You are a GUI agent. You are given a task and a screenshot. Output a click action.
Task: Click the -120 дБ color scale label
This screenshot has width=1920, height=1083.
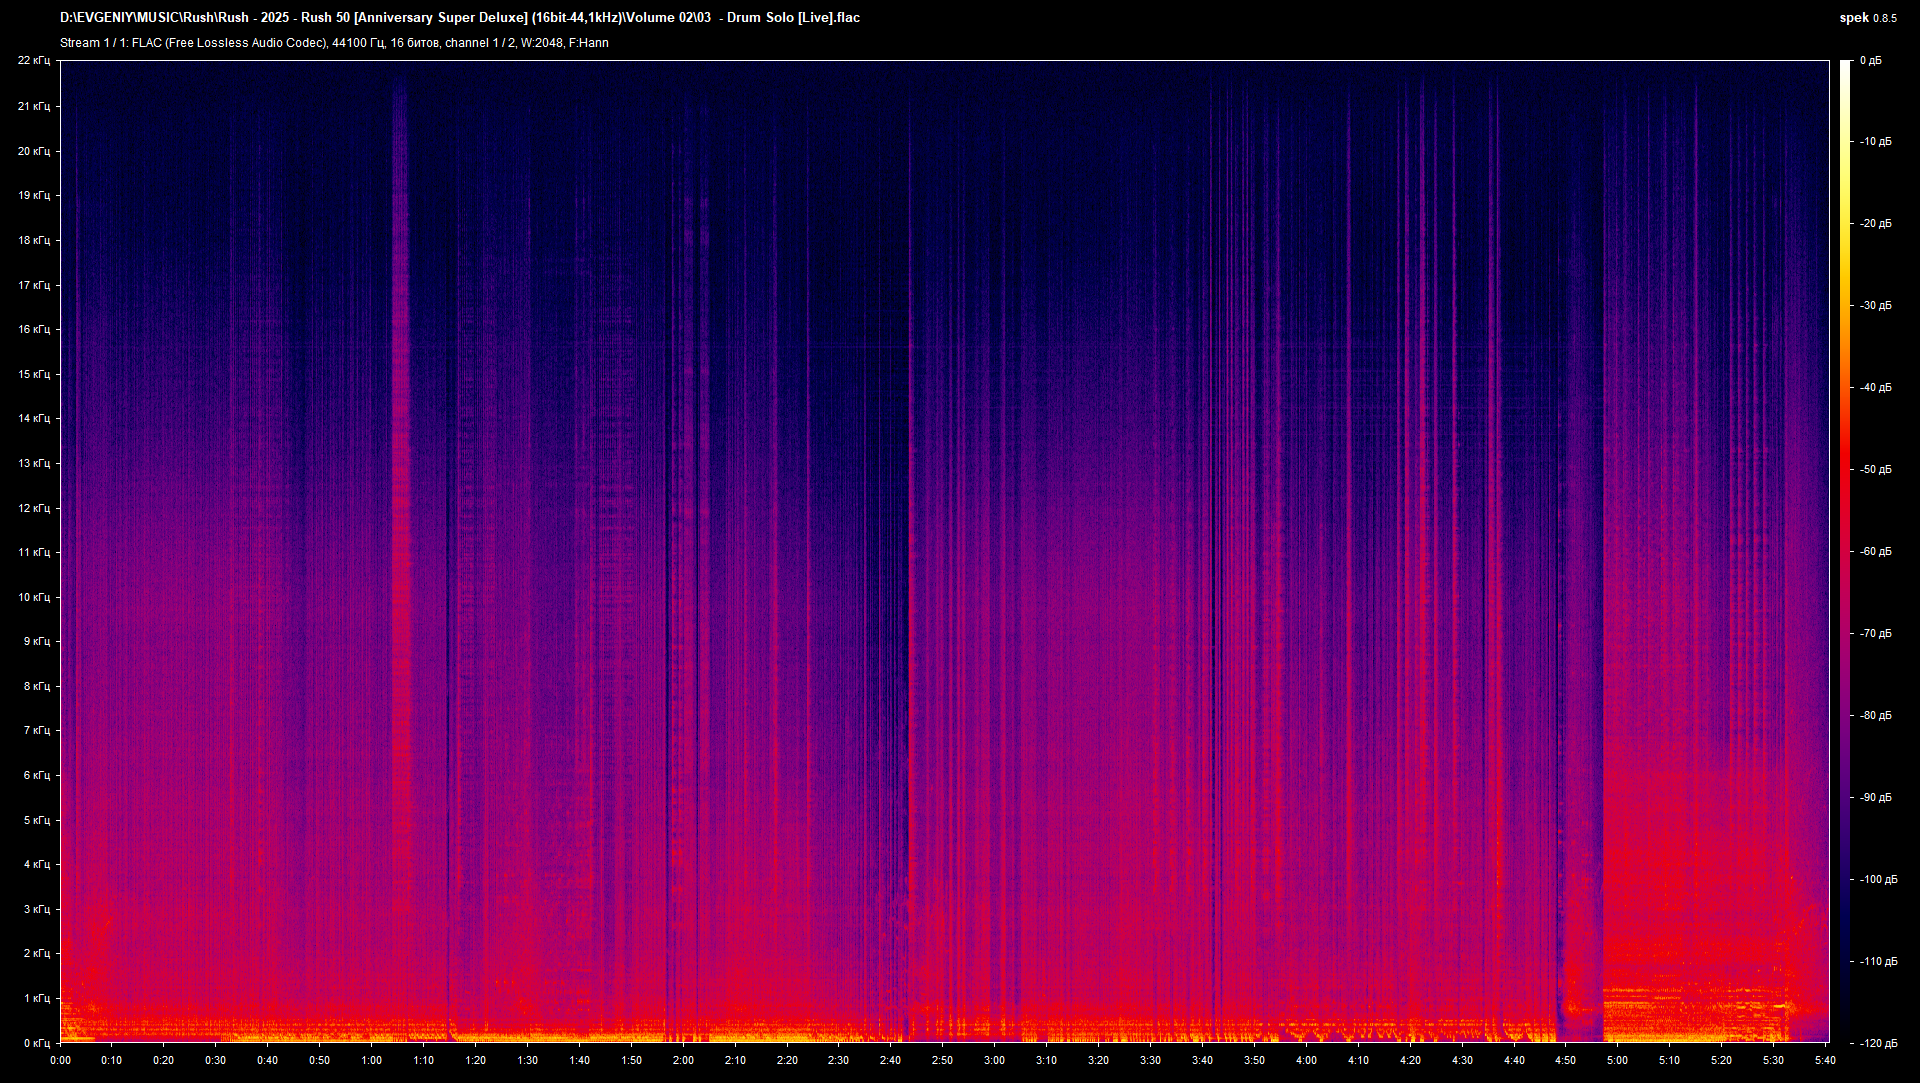(1878, 1043)
